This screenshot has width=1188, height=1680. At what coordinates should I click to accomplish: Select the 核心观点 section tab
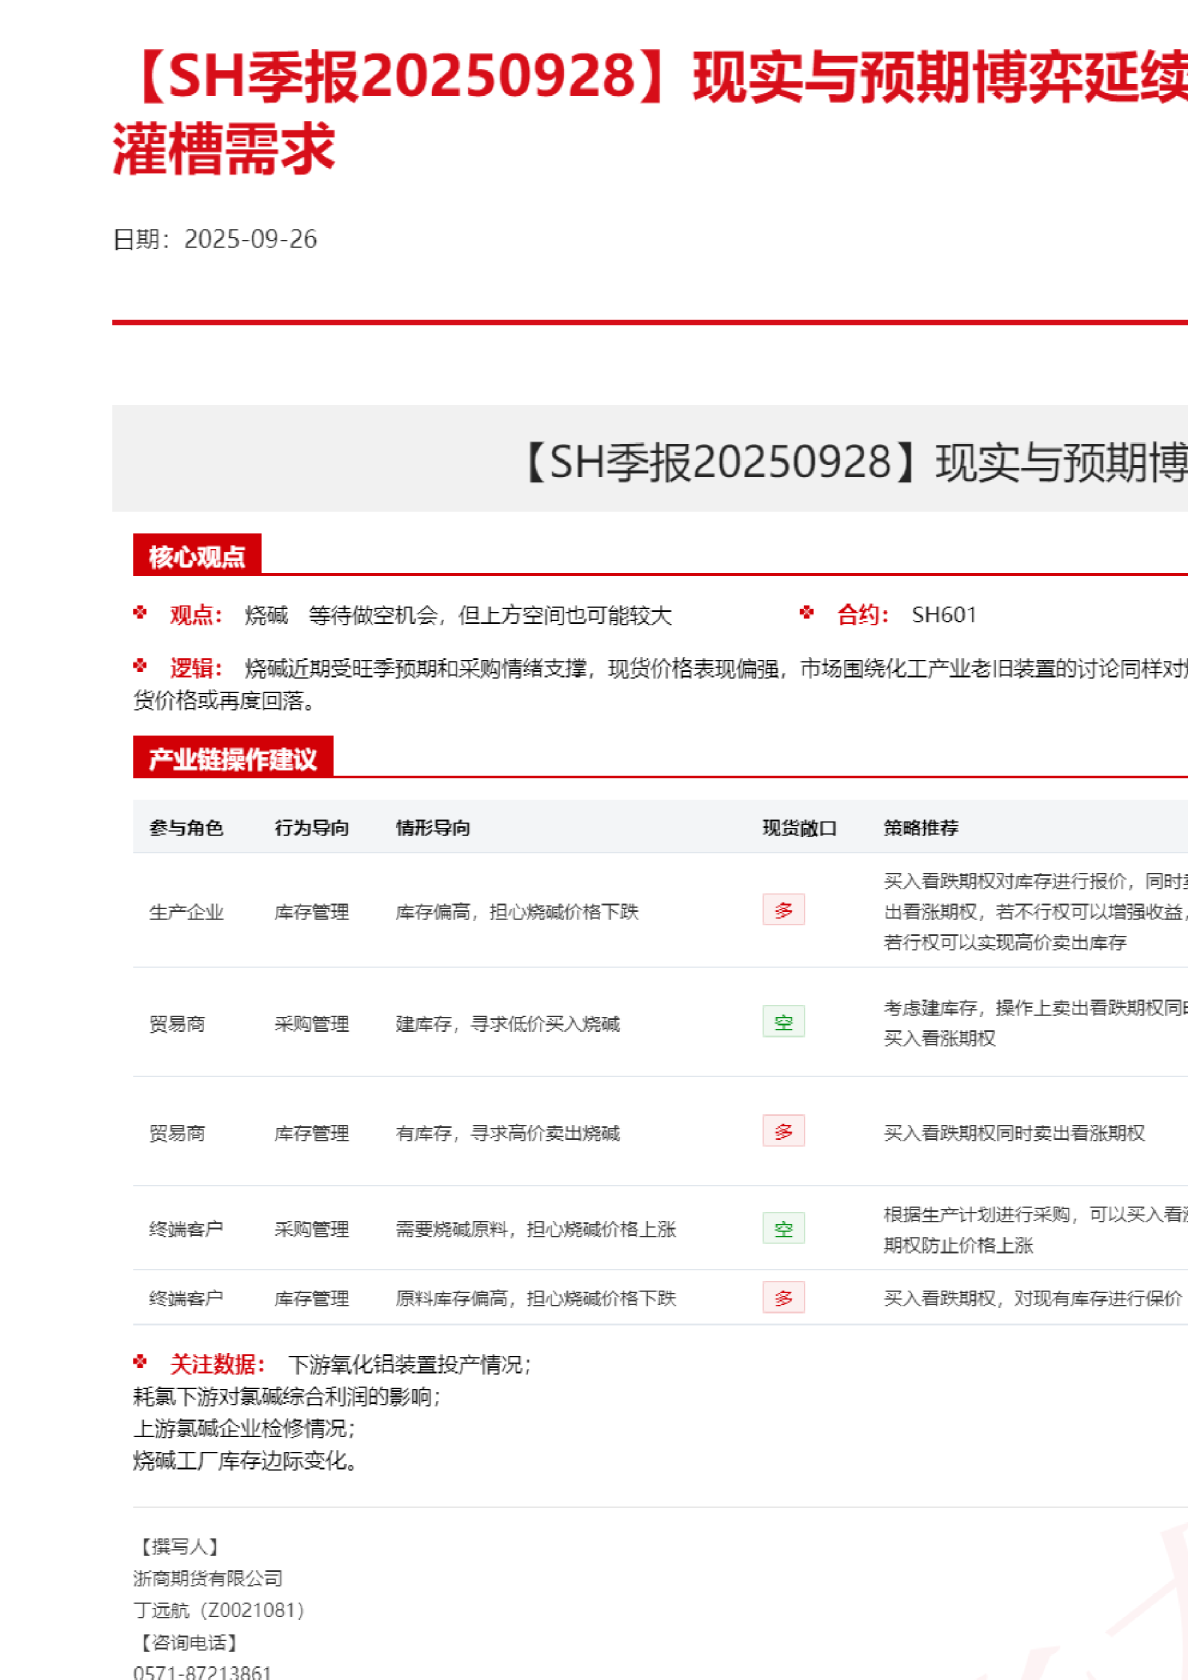tap(197, 556)
